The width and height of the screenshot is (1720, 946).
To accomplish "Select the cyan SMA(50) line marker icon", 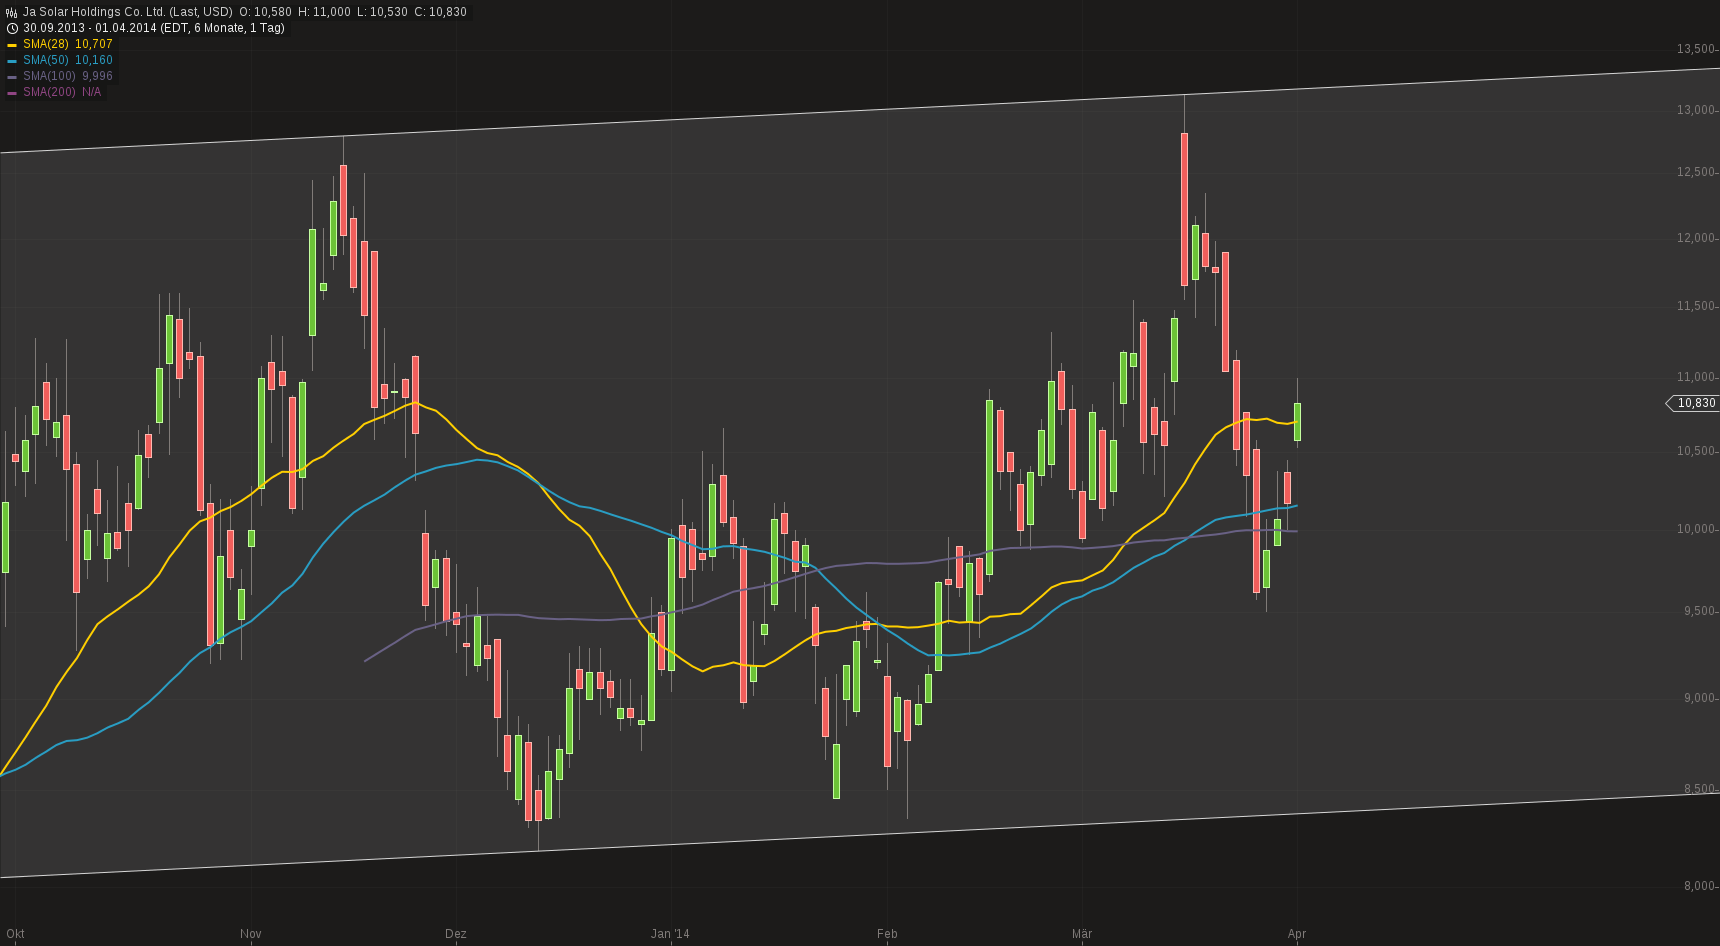I will (x=12, y=60).
